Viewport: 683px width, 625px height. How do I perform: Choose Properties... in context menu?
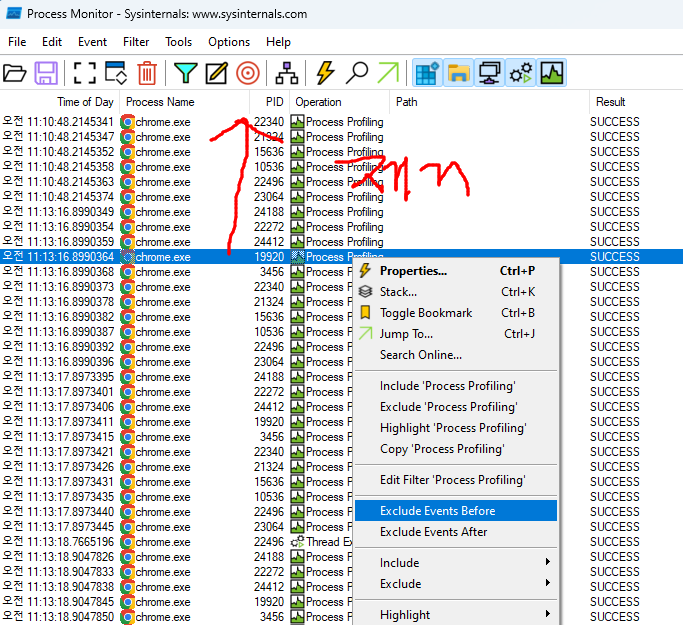(456, 271)
